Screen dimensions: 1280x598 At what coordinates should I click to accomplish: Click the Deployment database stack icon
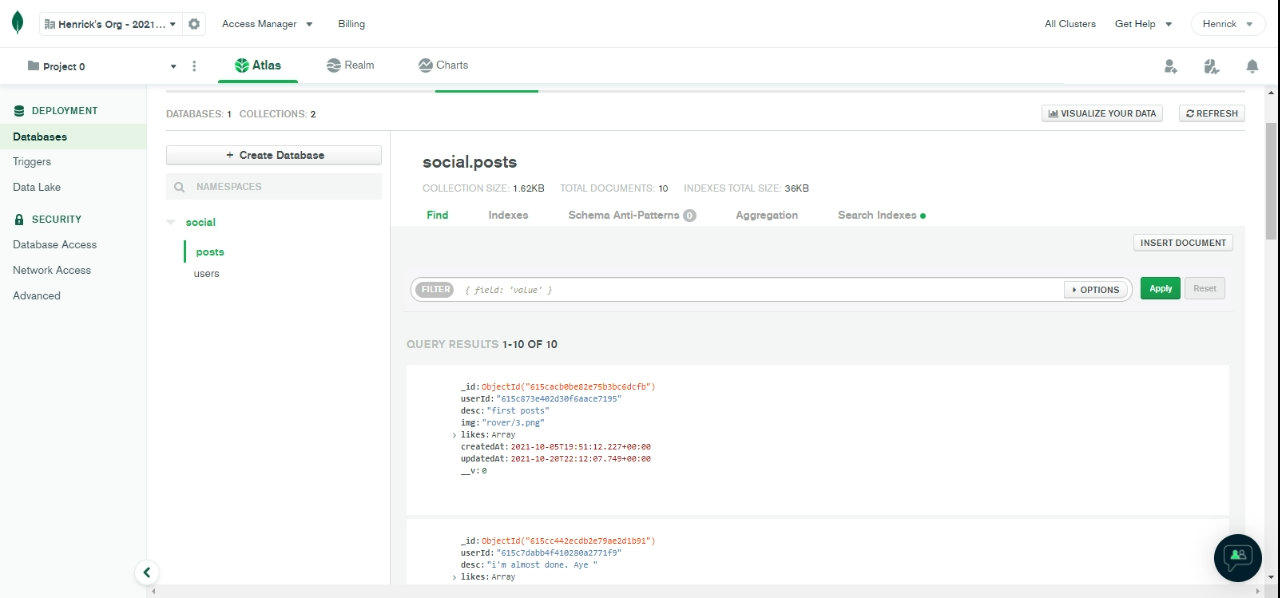tap(19, 111)
